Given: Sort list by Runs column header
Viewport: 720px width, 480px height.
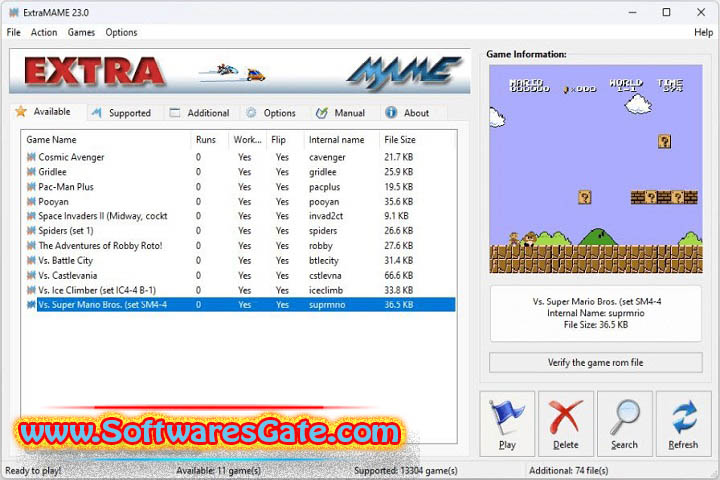Looking at the screenshot, I should [209, 140].
